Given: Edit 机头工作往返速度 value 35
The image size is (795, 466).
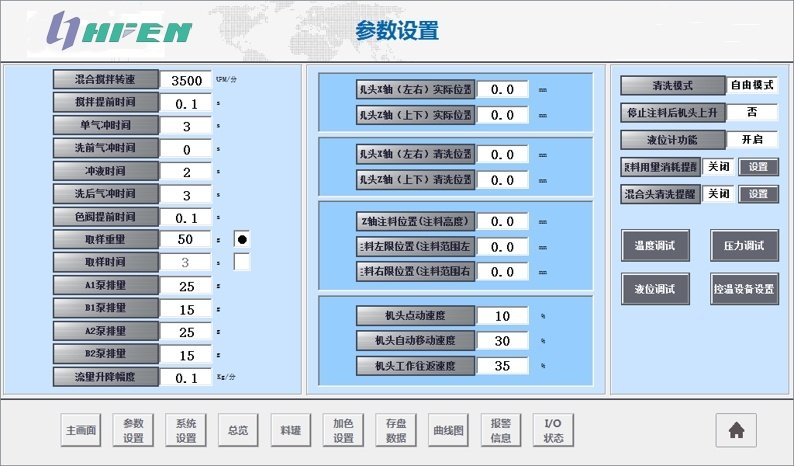Looking at the screenshot, I should click(502, 366).
